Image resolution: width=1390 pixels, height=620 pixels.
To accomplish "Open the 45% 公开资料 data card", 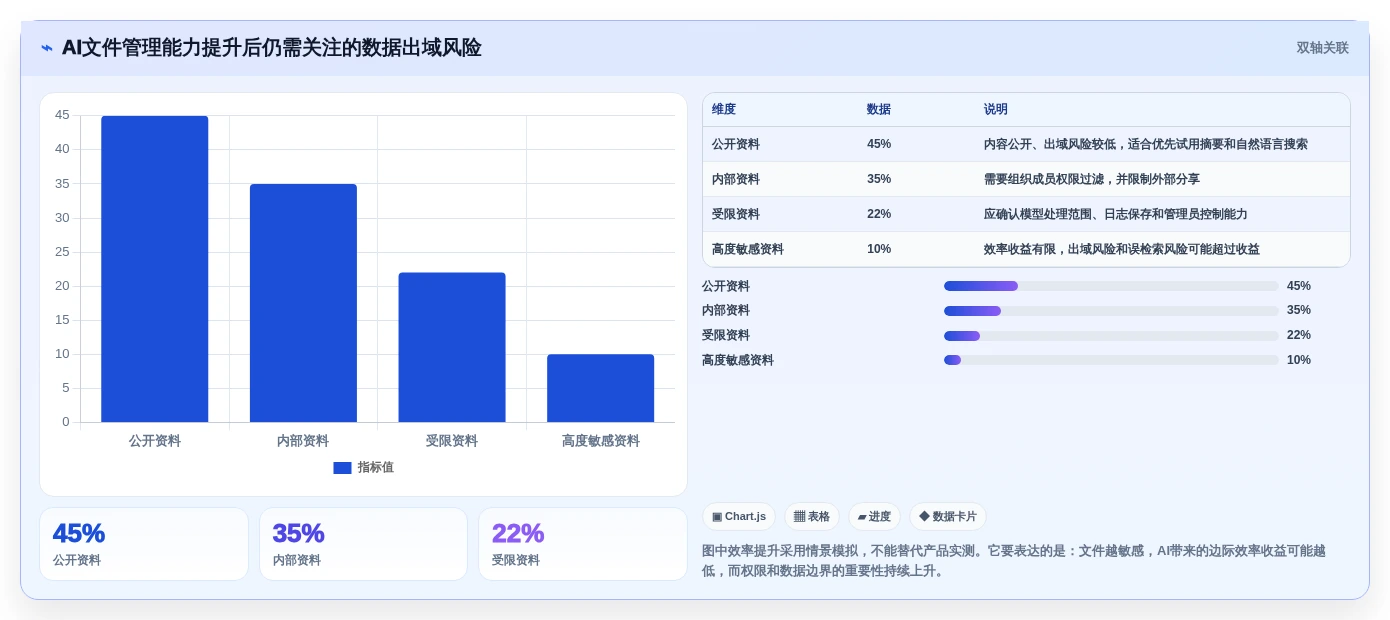I will point(144,544).
